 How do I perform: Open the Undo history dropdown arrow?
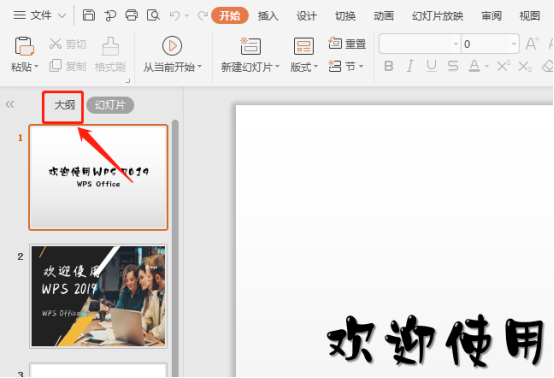click(187, 16)
